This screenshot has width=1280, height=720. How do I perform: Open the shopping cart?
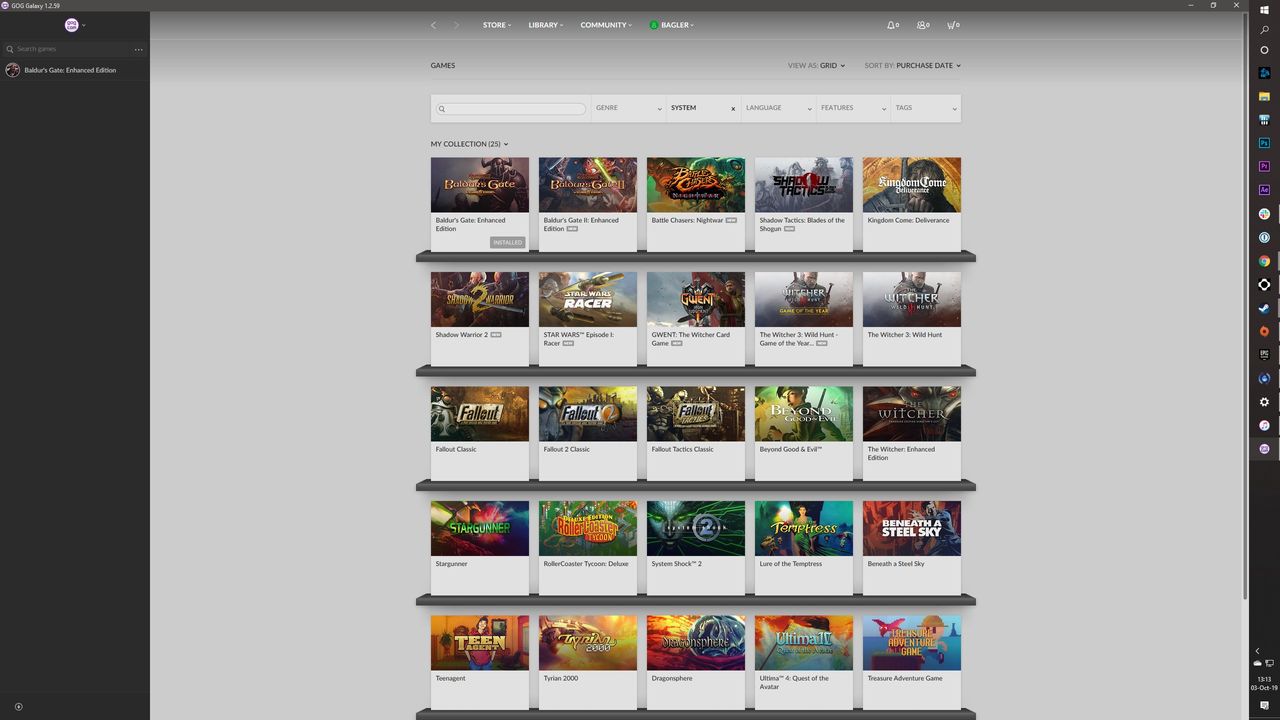coord(953,25)
